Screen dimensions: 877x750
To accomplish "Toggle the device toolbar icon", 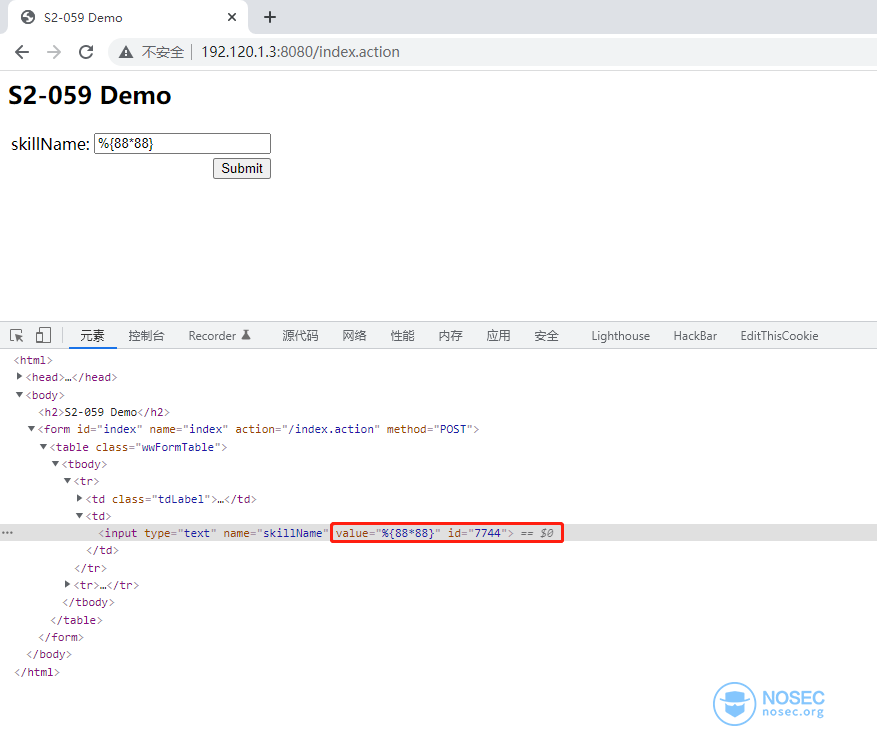I will pyautogui.click(x=43, y=336).
